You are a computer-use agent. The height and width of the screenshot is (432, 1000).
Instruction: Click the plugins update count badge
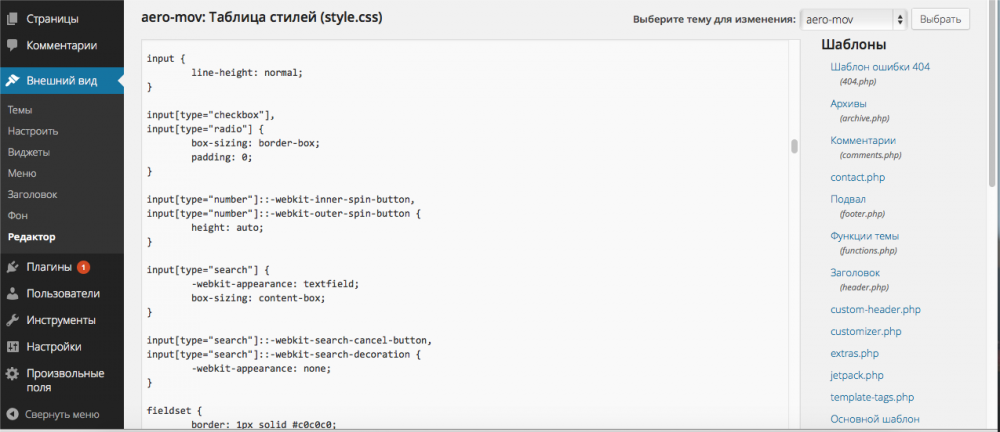click(83, 267)
